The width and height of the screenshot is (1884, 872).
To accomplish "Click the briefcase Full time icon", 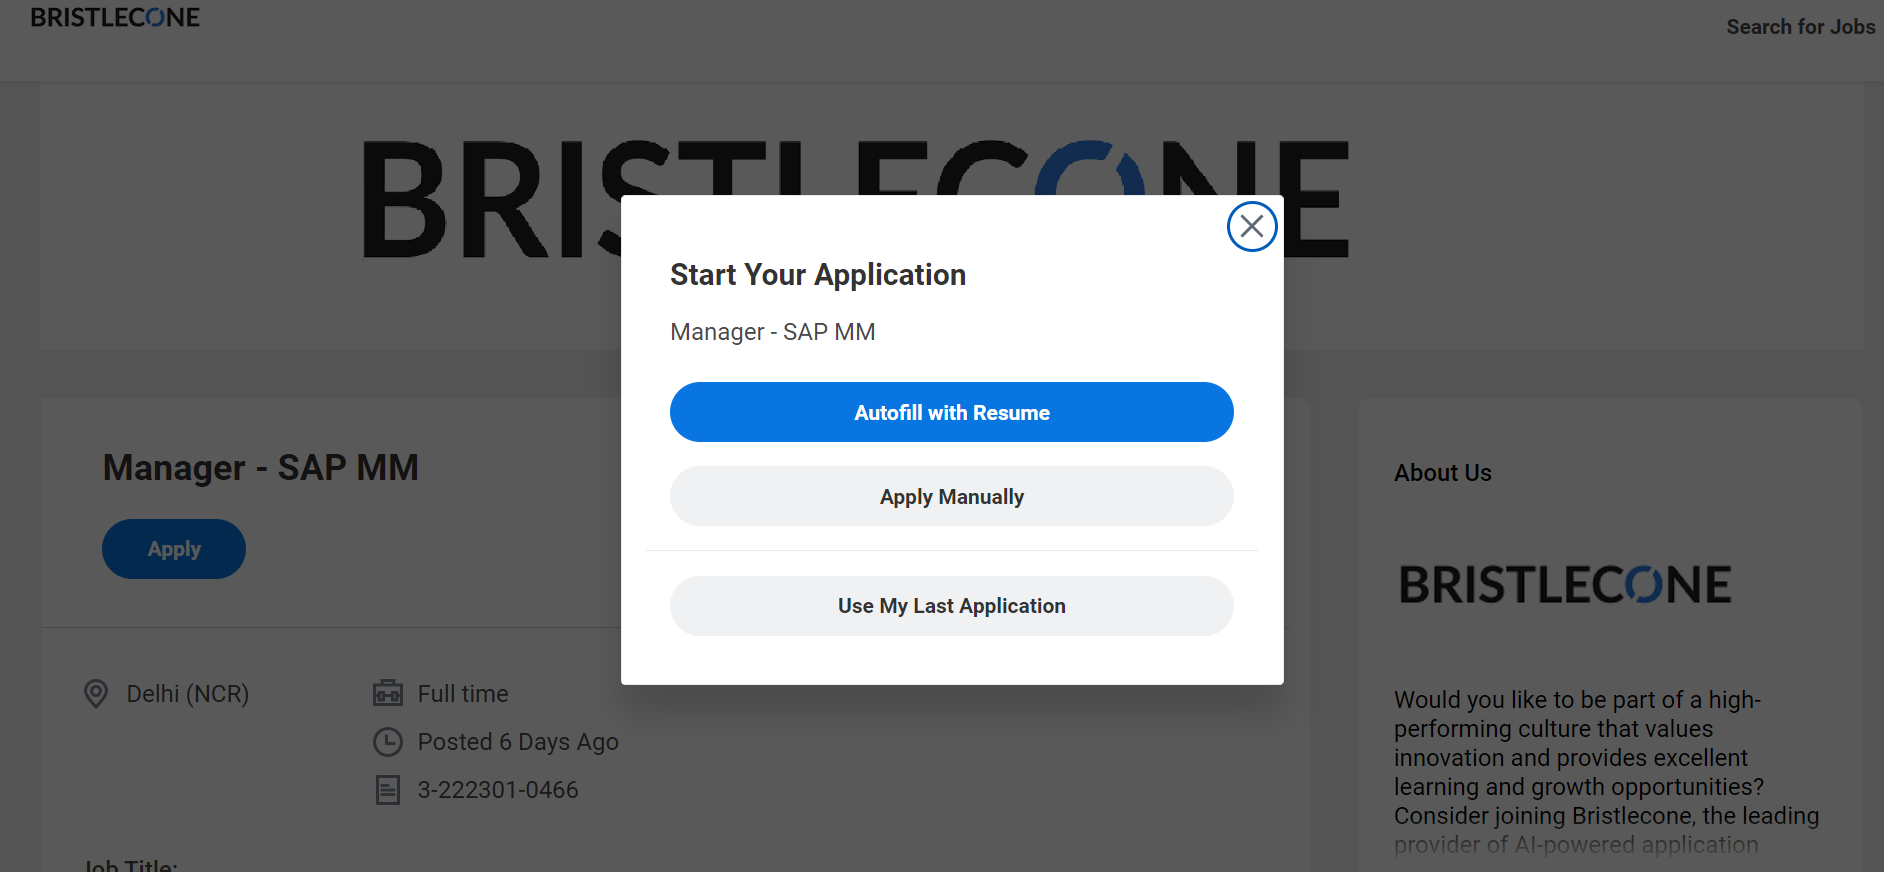I will point(388,693).
